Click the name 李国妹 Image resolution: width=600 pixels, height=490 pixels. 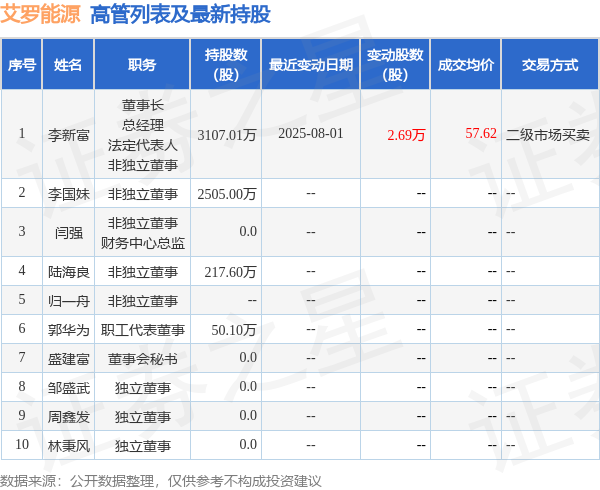(x=68, y=194)
